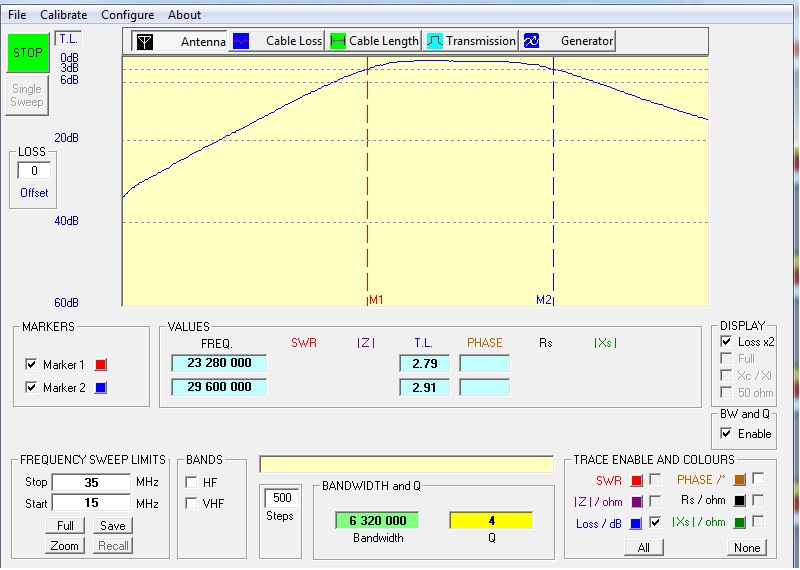Click the Marker 1 red color swatch
This screenshot has height=570, width=800.
click(100, 364)
